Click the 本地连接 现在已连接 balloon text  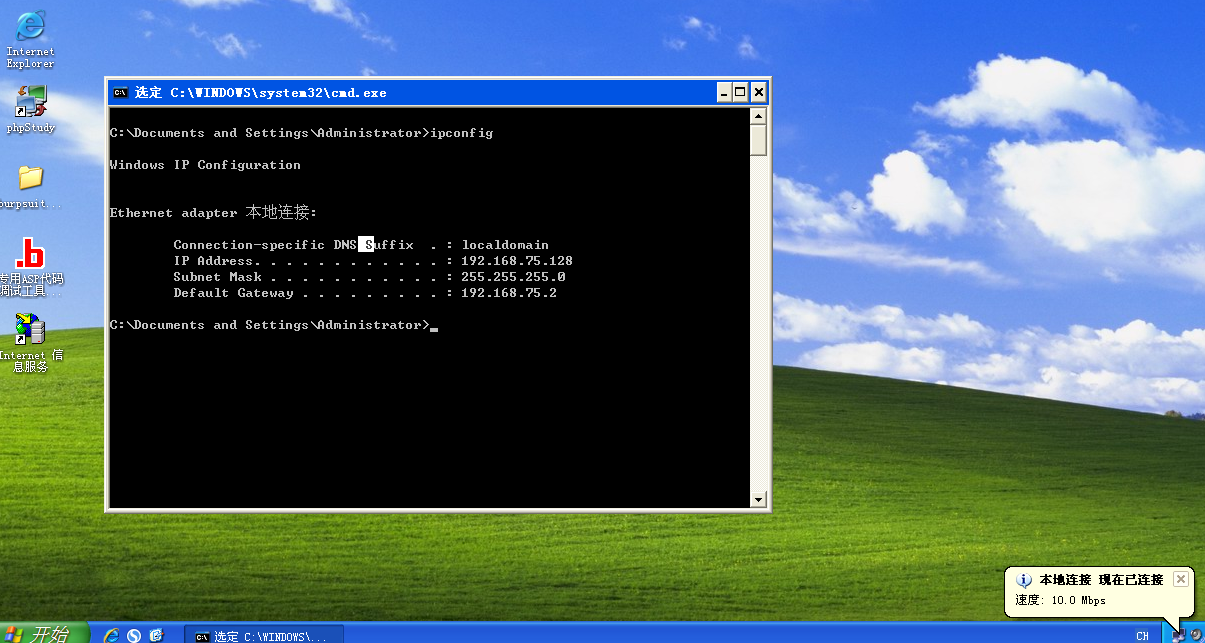coord(1101,580)
